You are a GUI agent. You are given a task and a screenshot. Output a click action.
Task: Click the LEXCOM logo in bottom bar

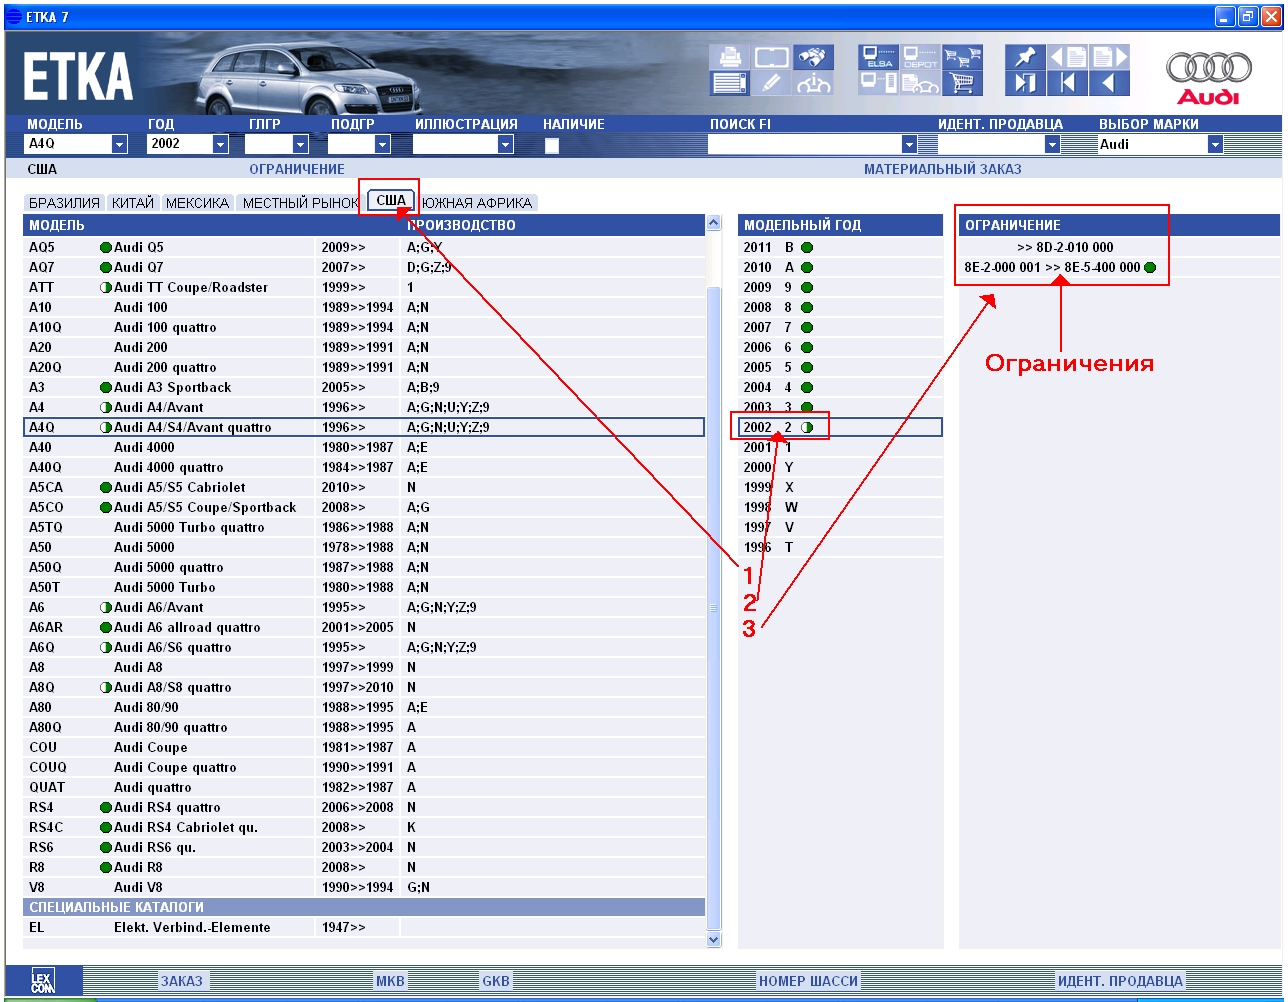point(43,981)
